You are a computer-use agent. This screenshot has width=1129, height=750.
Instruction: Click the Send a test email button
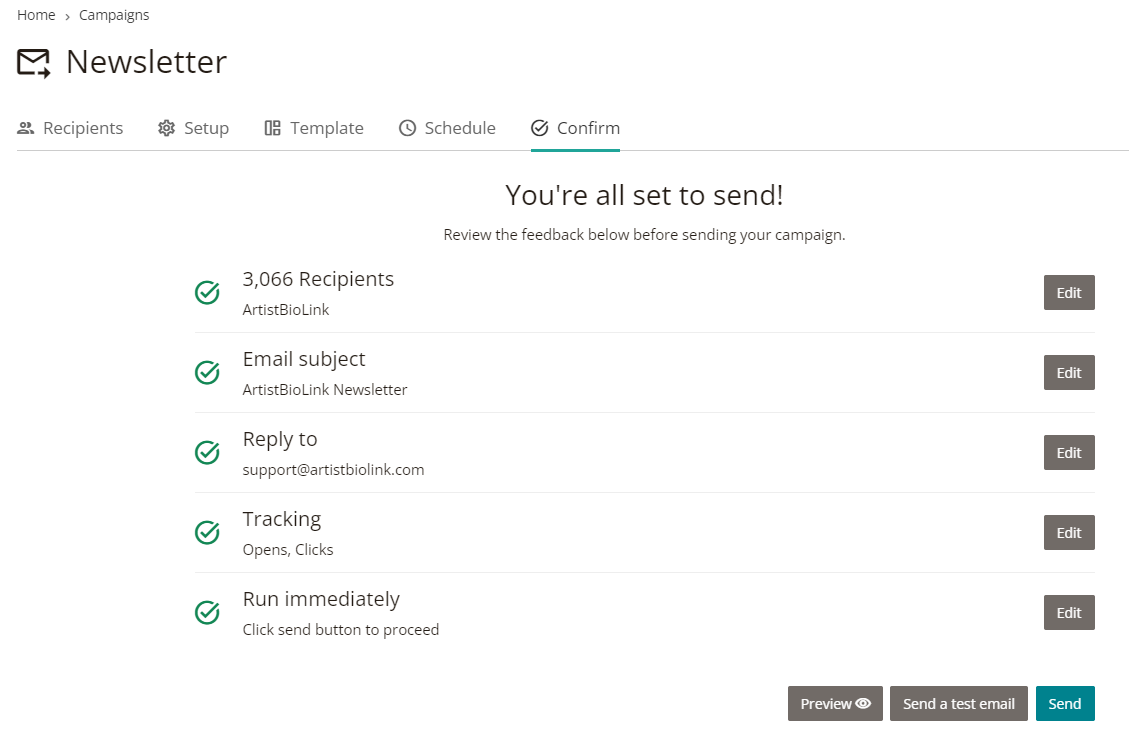pos(958,703)
